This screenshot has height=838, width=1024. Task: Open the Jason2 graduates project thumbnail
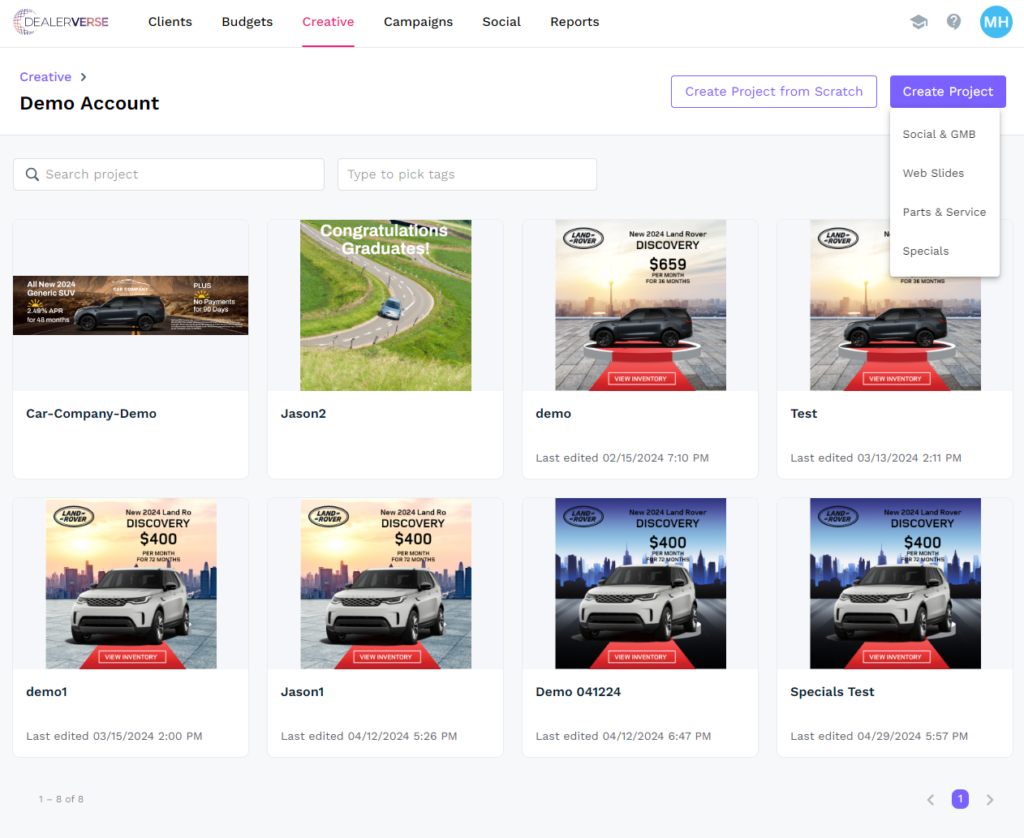pyautogui.click(x=385, y=305)
